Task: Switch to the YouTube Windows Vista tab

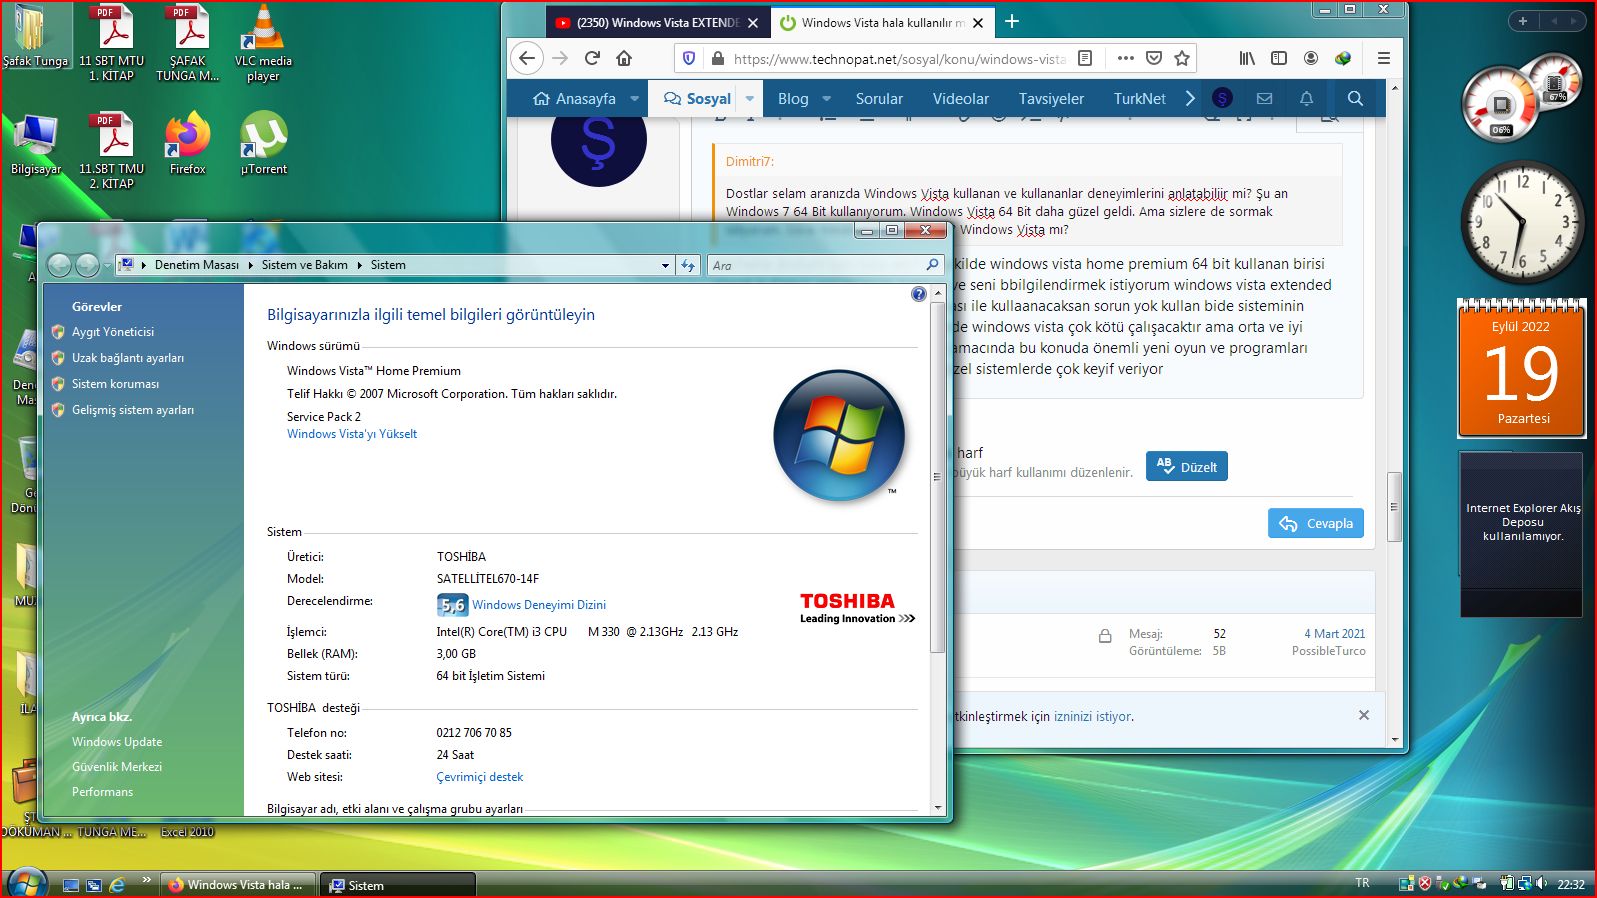Action: 658,22
